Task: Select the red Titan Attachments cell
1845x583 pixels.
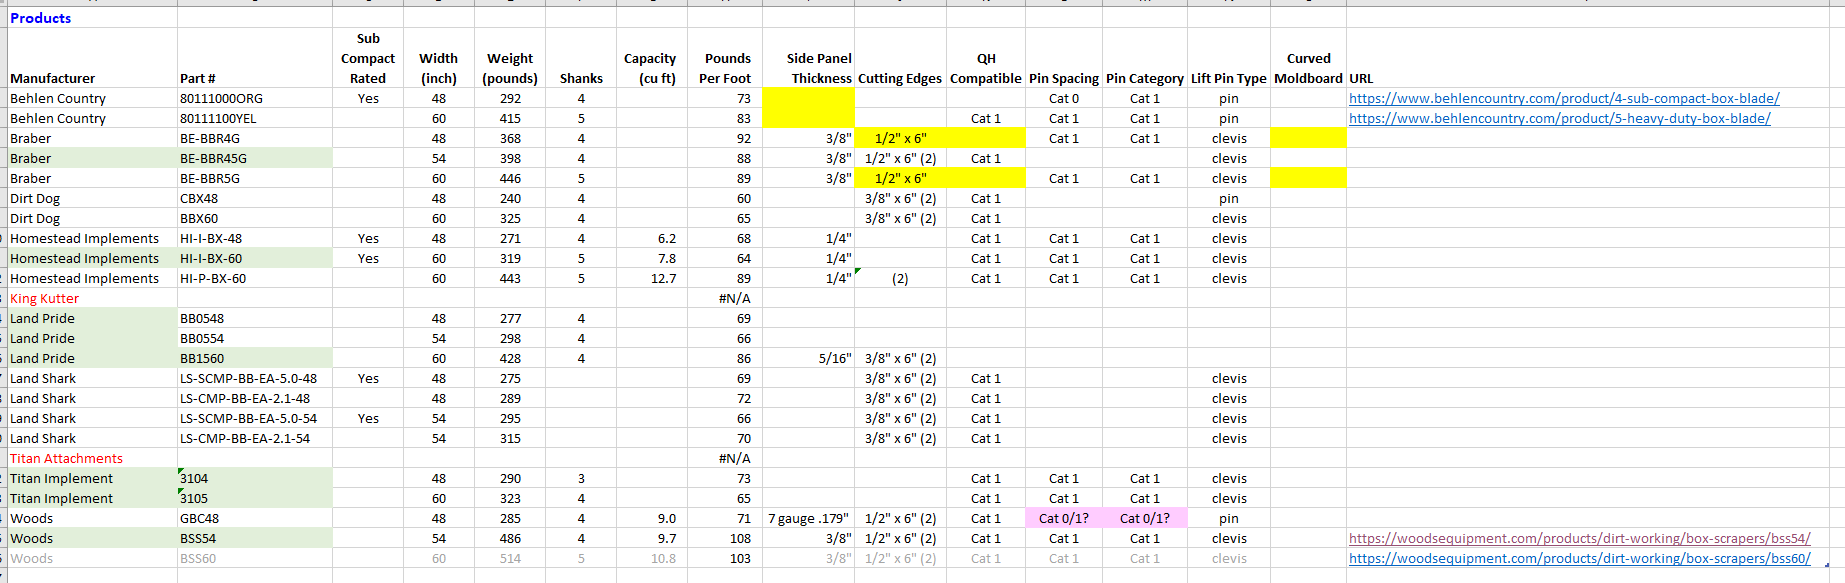Action: coord(66,458)
